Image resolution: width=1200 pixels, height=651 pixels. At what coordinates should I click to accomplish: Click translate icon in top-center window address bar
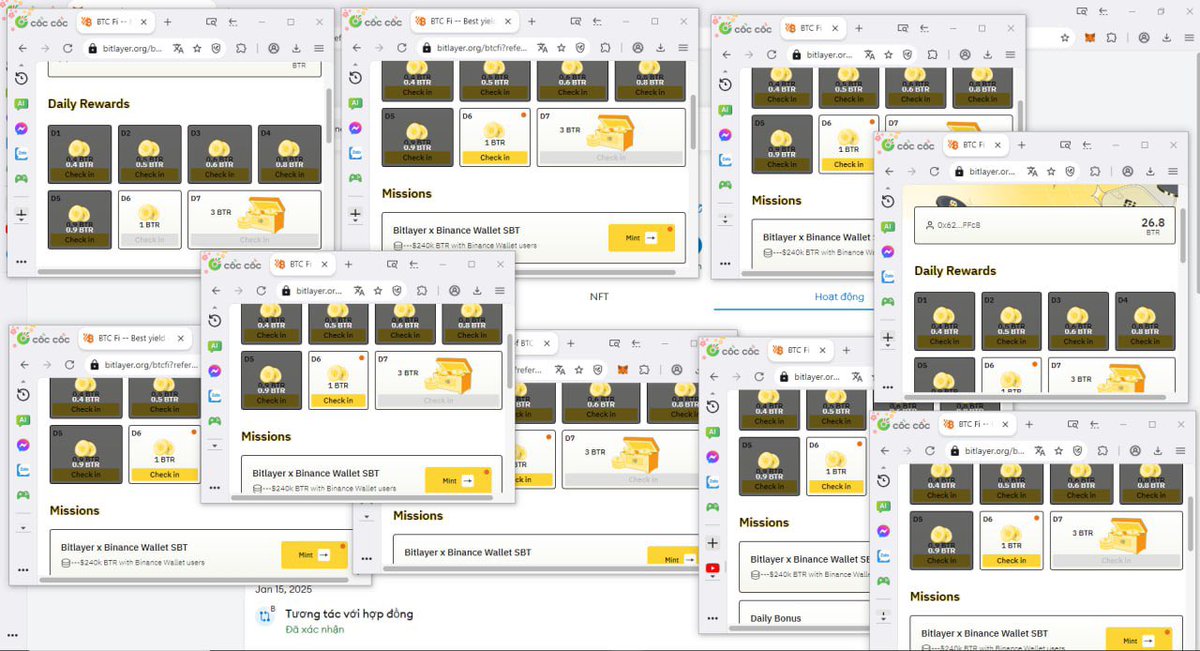click(542, 47)
